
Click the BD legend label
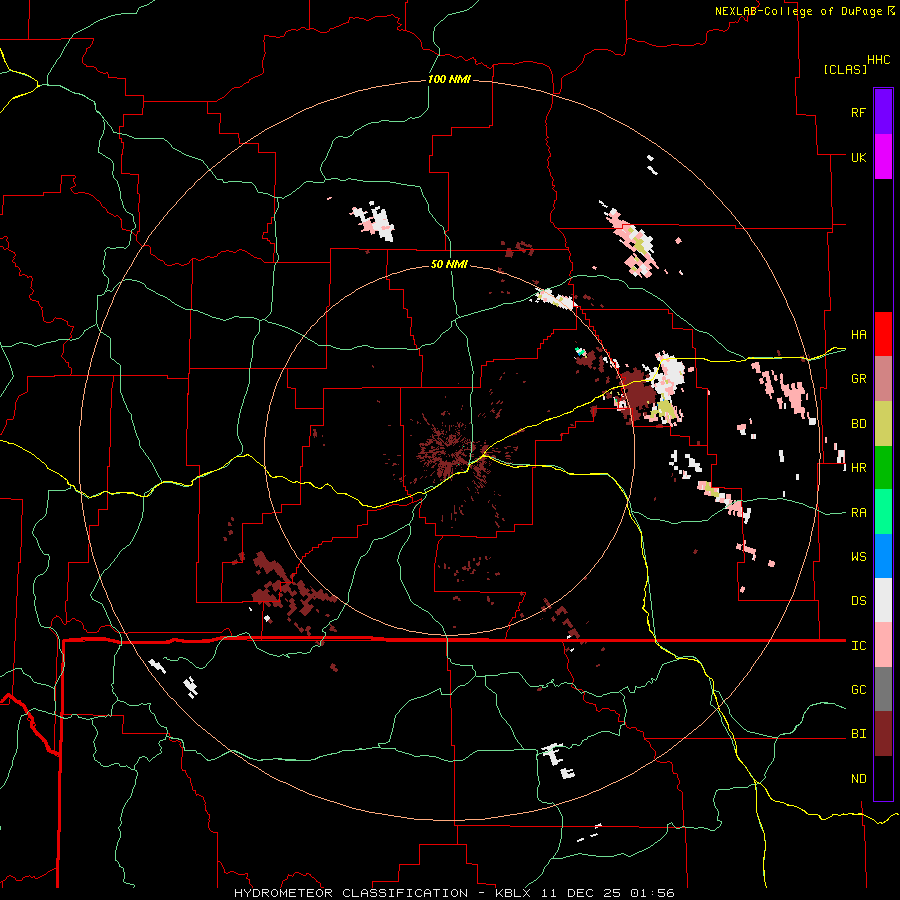coord(858,424)
